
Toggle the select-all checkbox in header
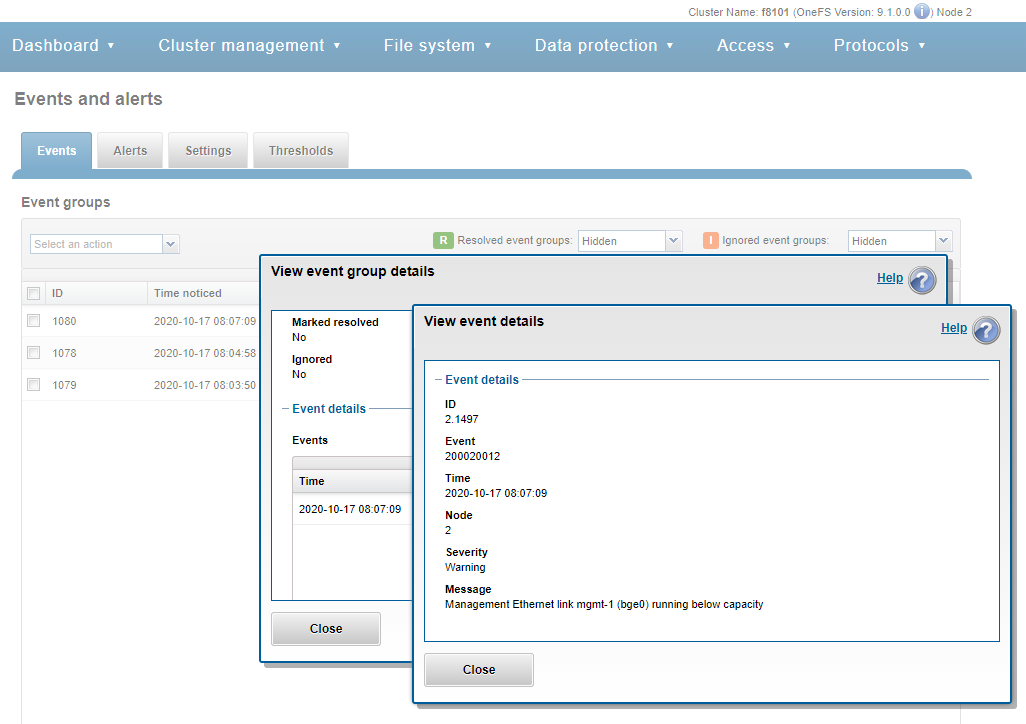tap(33, 293)
